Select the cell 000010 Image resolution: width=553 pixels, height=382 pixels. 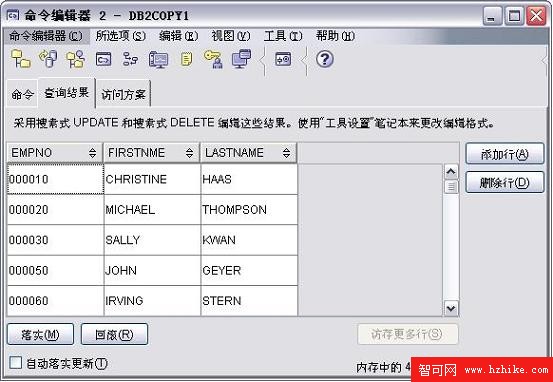55,179
